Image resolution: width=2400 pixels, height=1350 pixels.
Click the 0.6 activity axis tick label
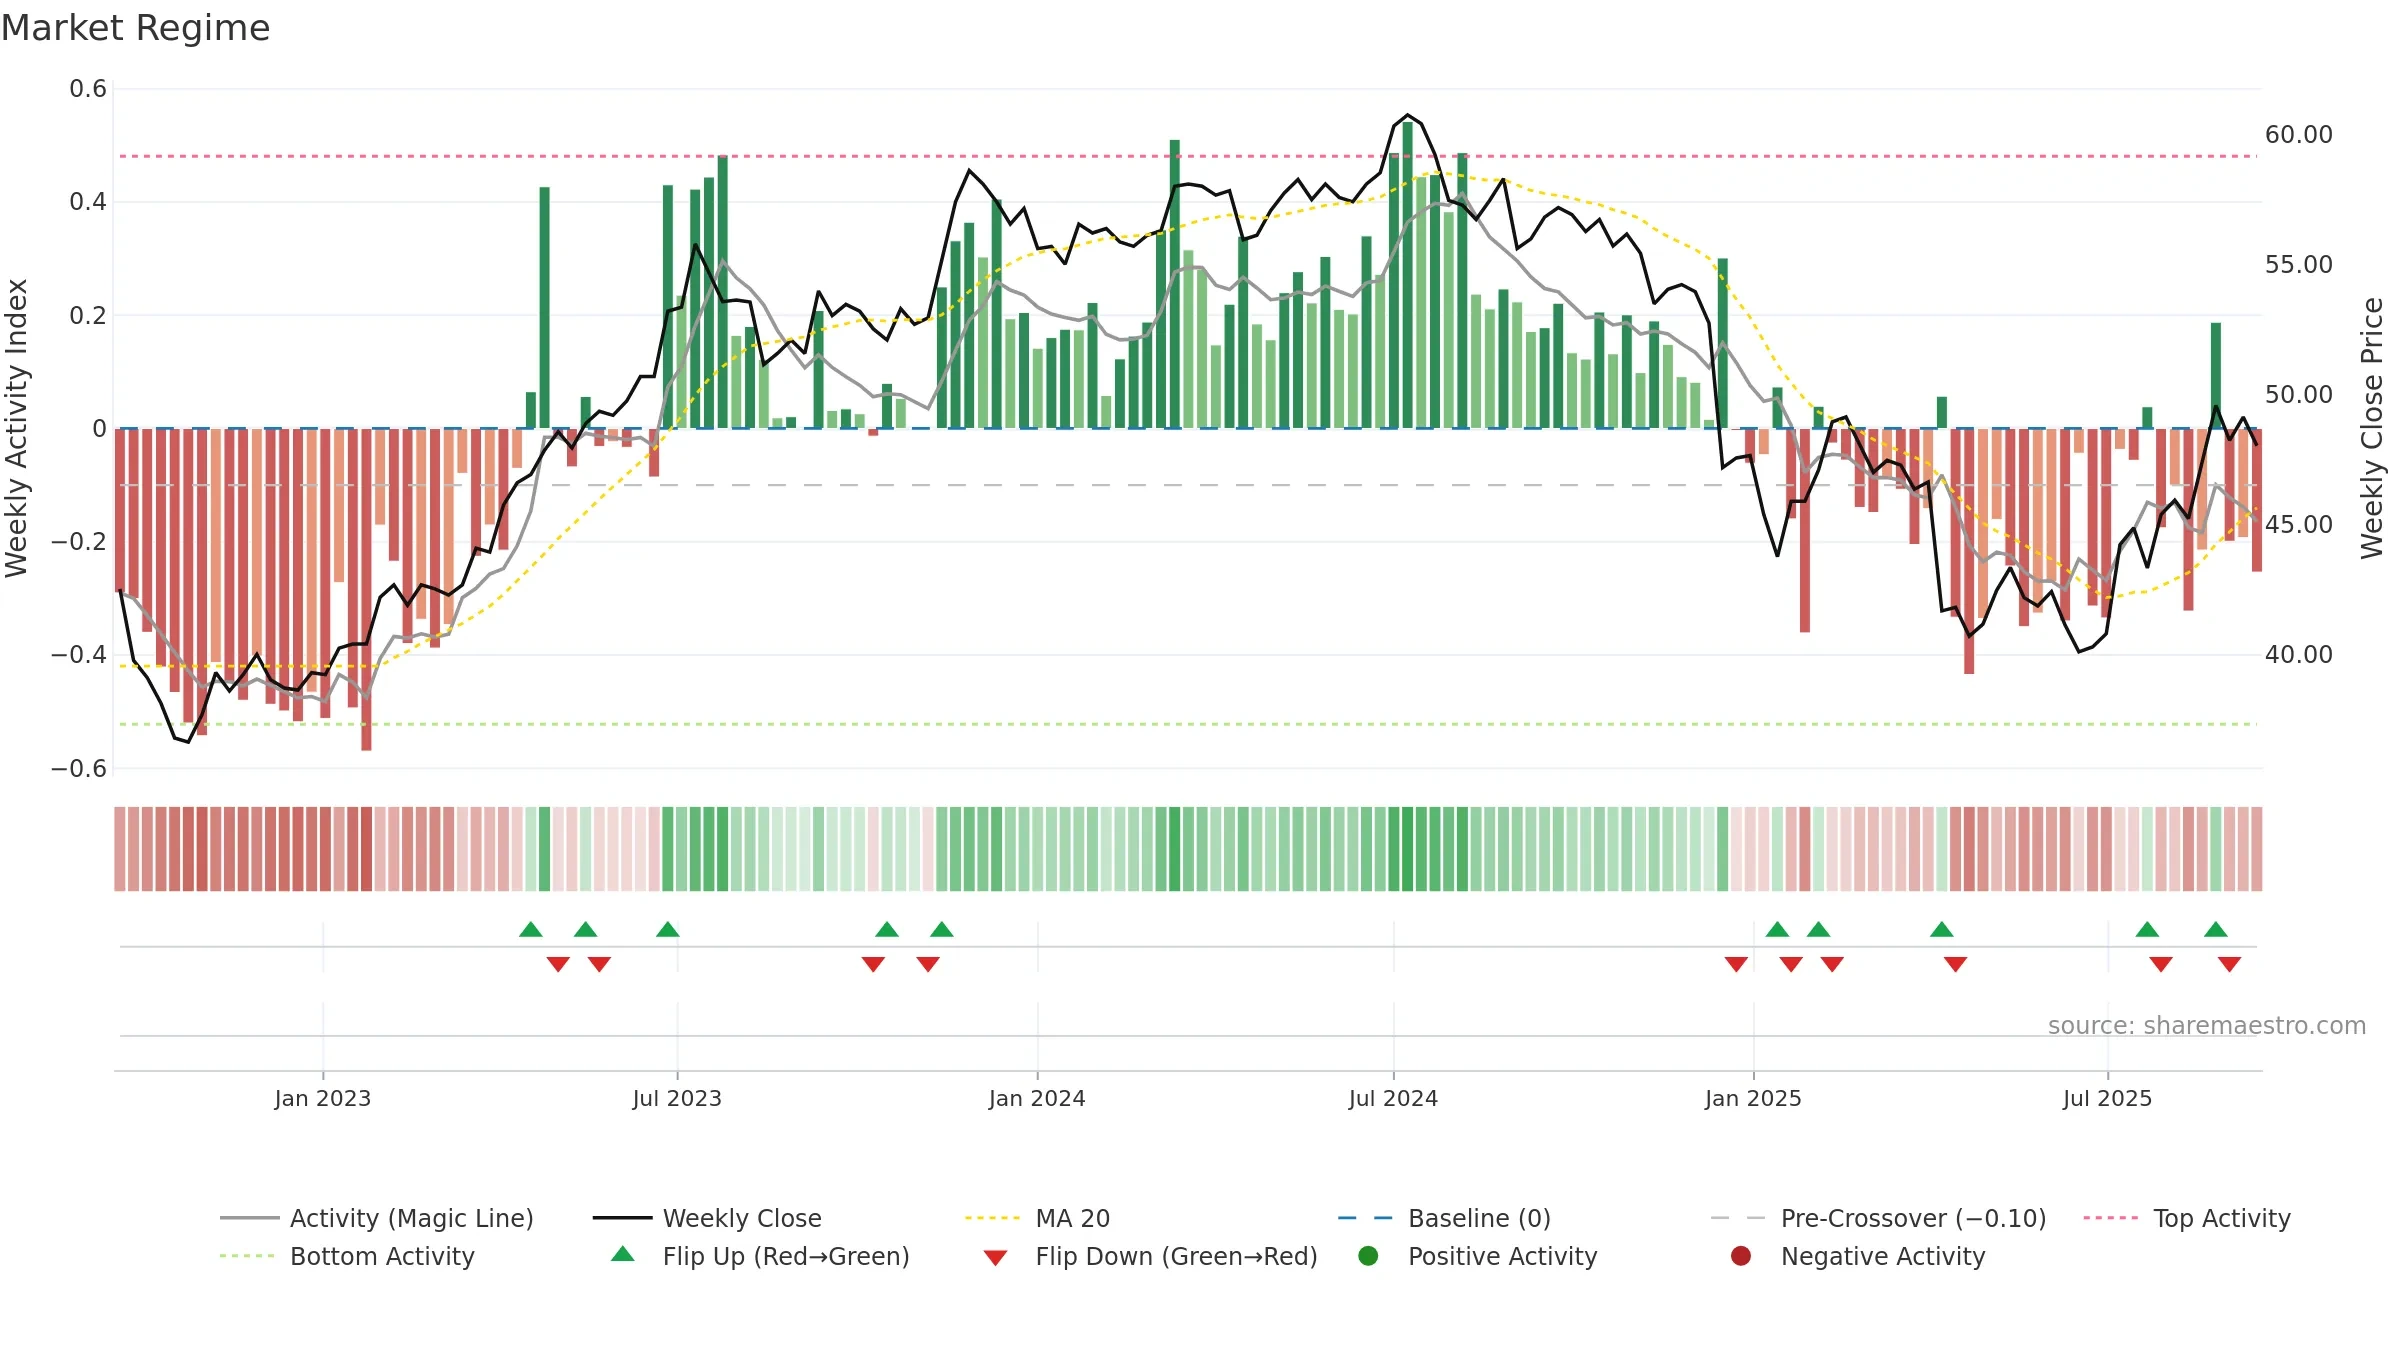click(87, 89)
